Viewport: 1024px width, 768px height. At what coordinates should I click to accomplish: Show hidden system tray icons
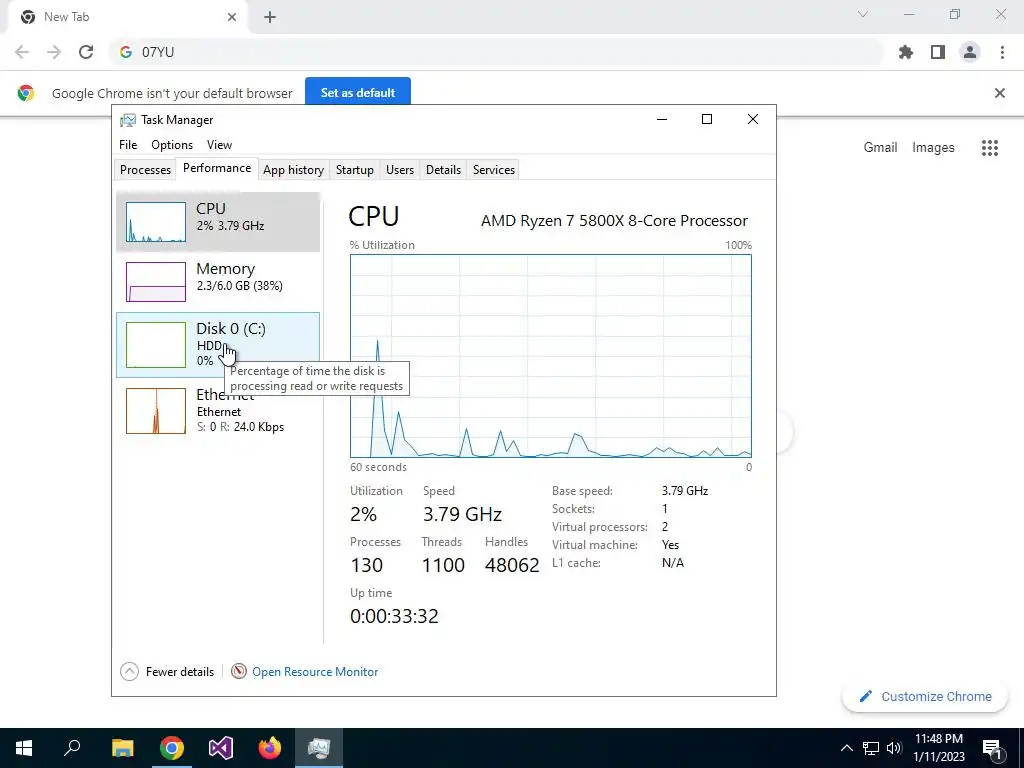click(846, 748)
